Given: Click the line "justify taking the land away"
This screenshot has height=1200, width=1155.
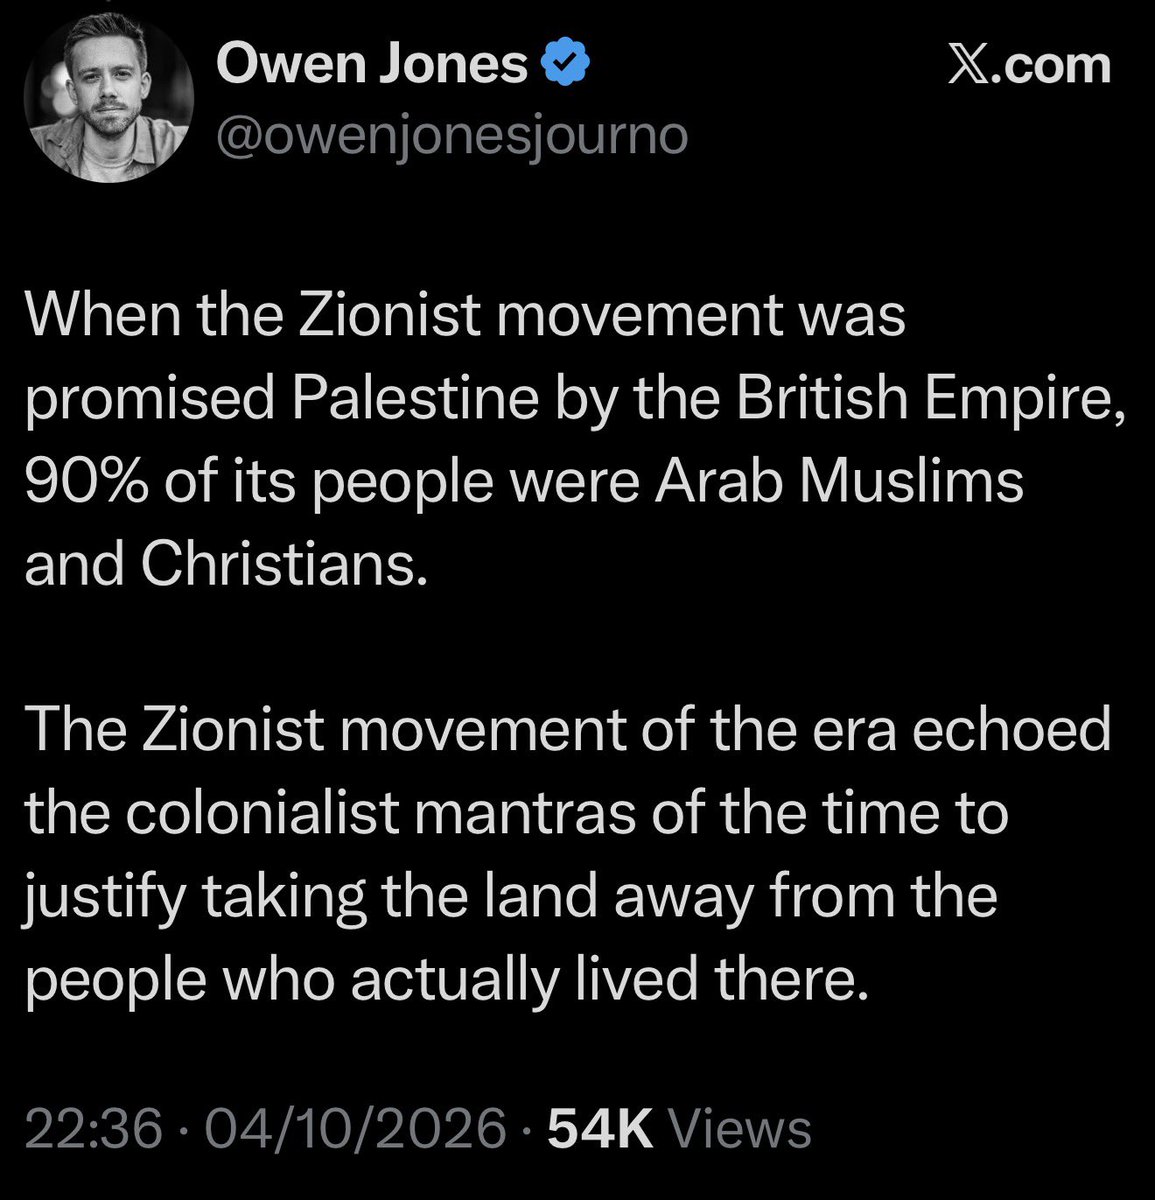Looking at the screenshot, I should coord(387,898).
